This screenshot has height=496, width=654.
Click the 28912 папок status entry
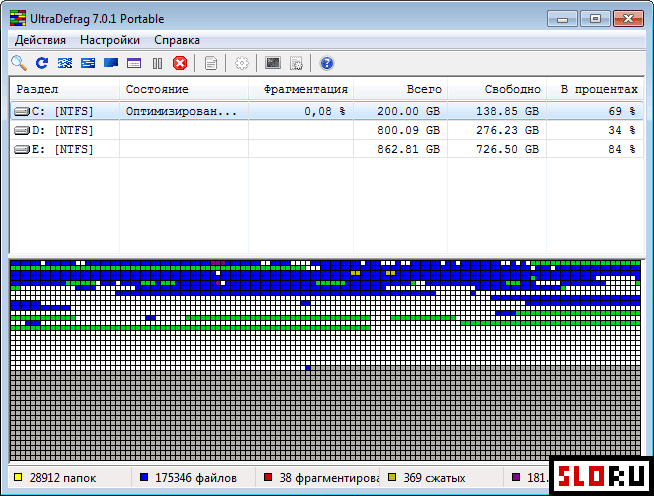(x=63, y=478)
